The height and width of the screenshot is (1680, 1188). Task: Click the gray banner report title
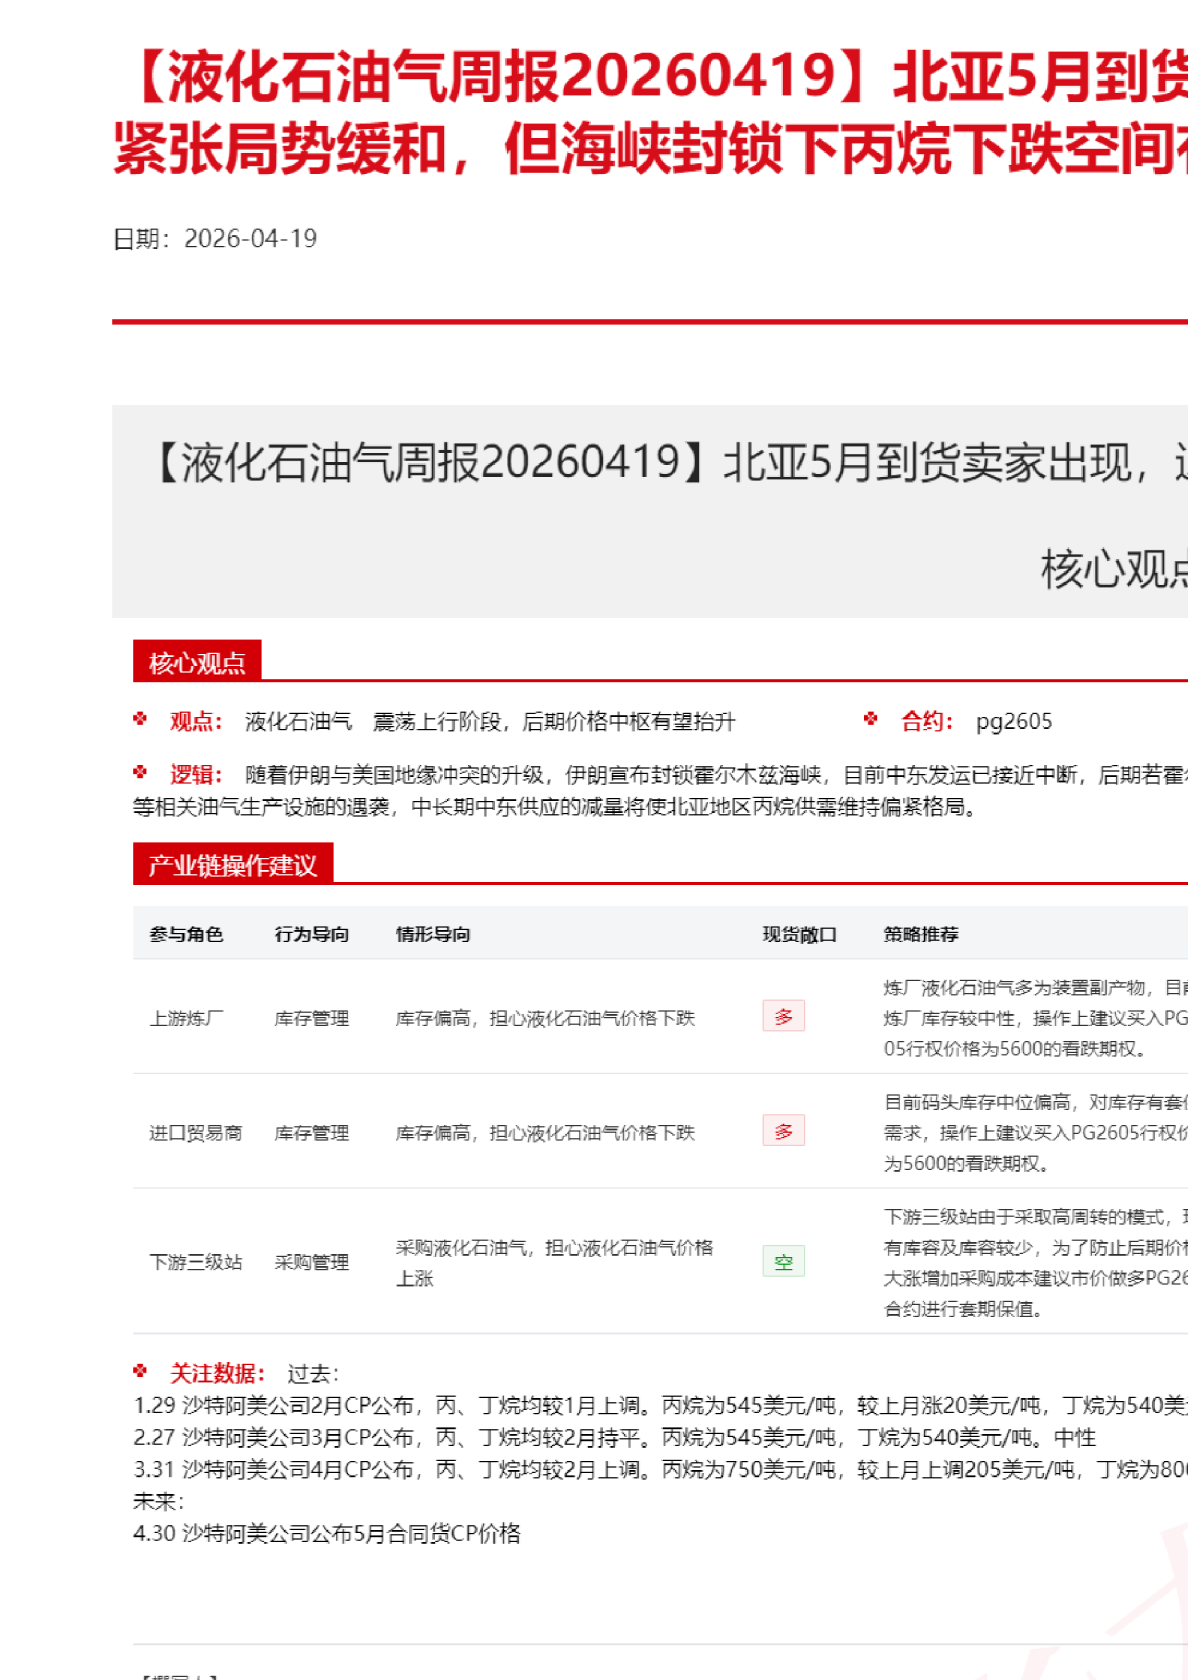tap(668, 462)
